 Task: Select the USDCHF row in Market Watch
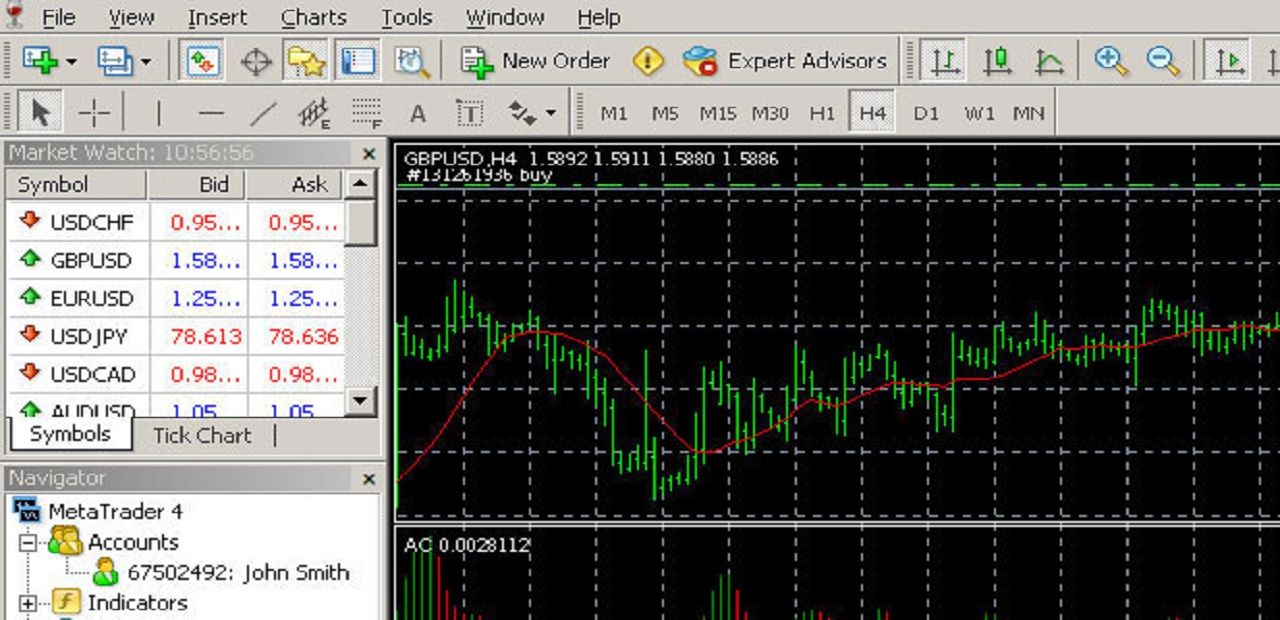coord(177,222)
